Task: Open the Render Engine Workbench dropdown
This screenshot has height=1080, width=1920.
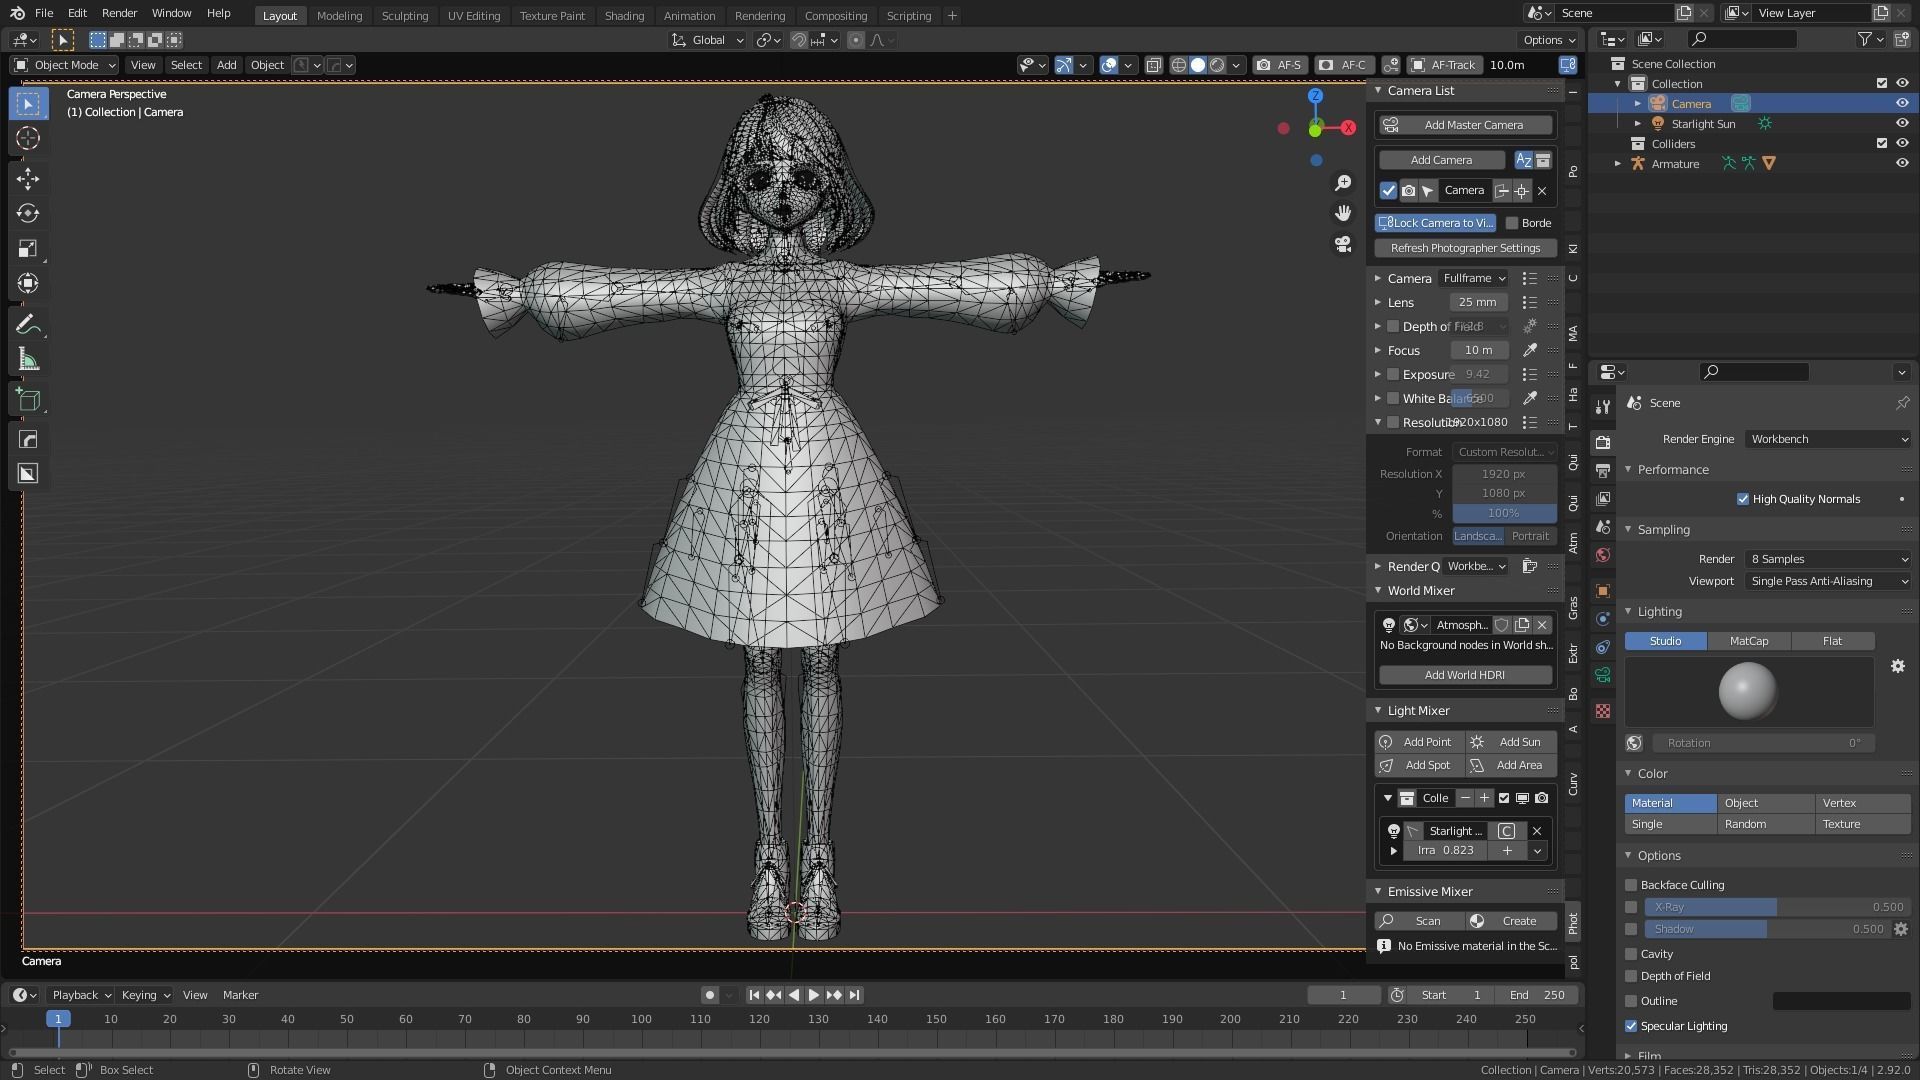Action: [1828, 439]
